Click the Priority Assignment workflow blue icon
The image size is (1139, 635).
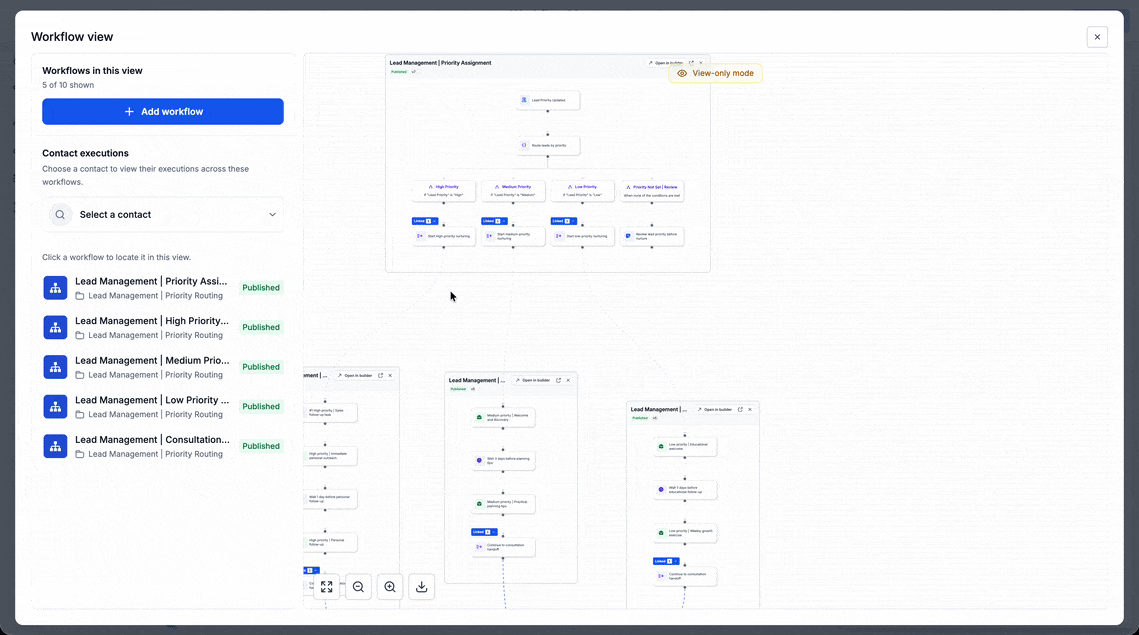55,288
